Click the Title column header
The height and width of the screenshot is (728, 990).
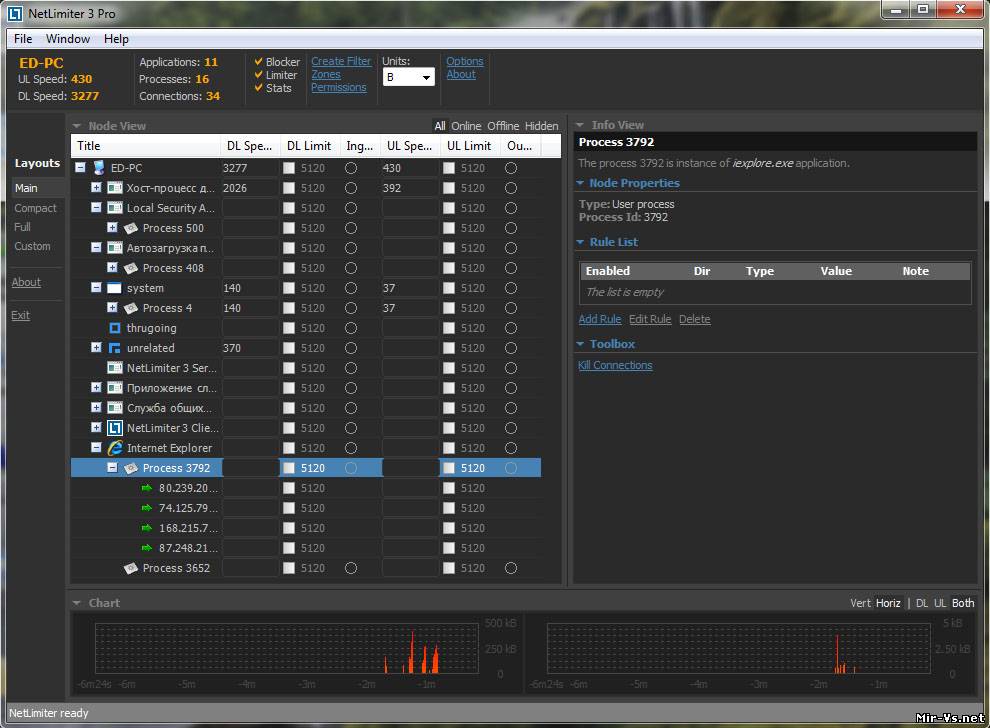pos(146,146)
